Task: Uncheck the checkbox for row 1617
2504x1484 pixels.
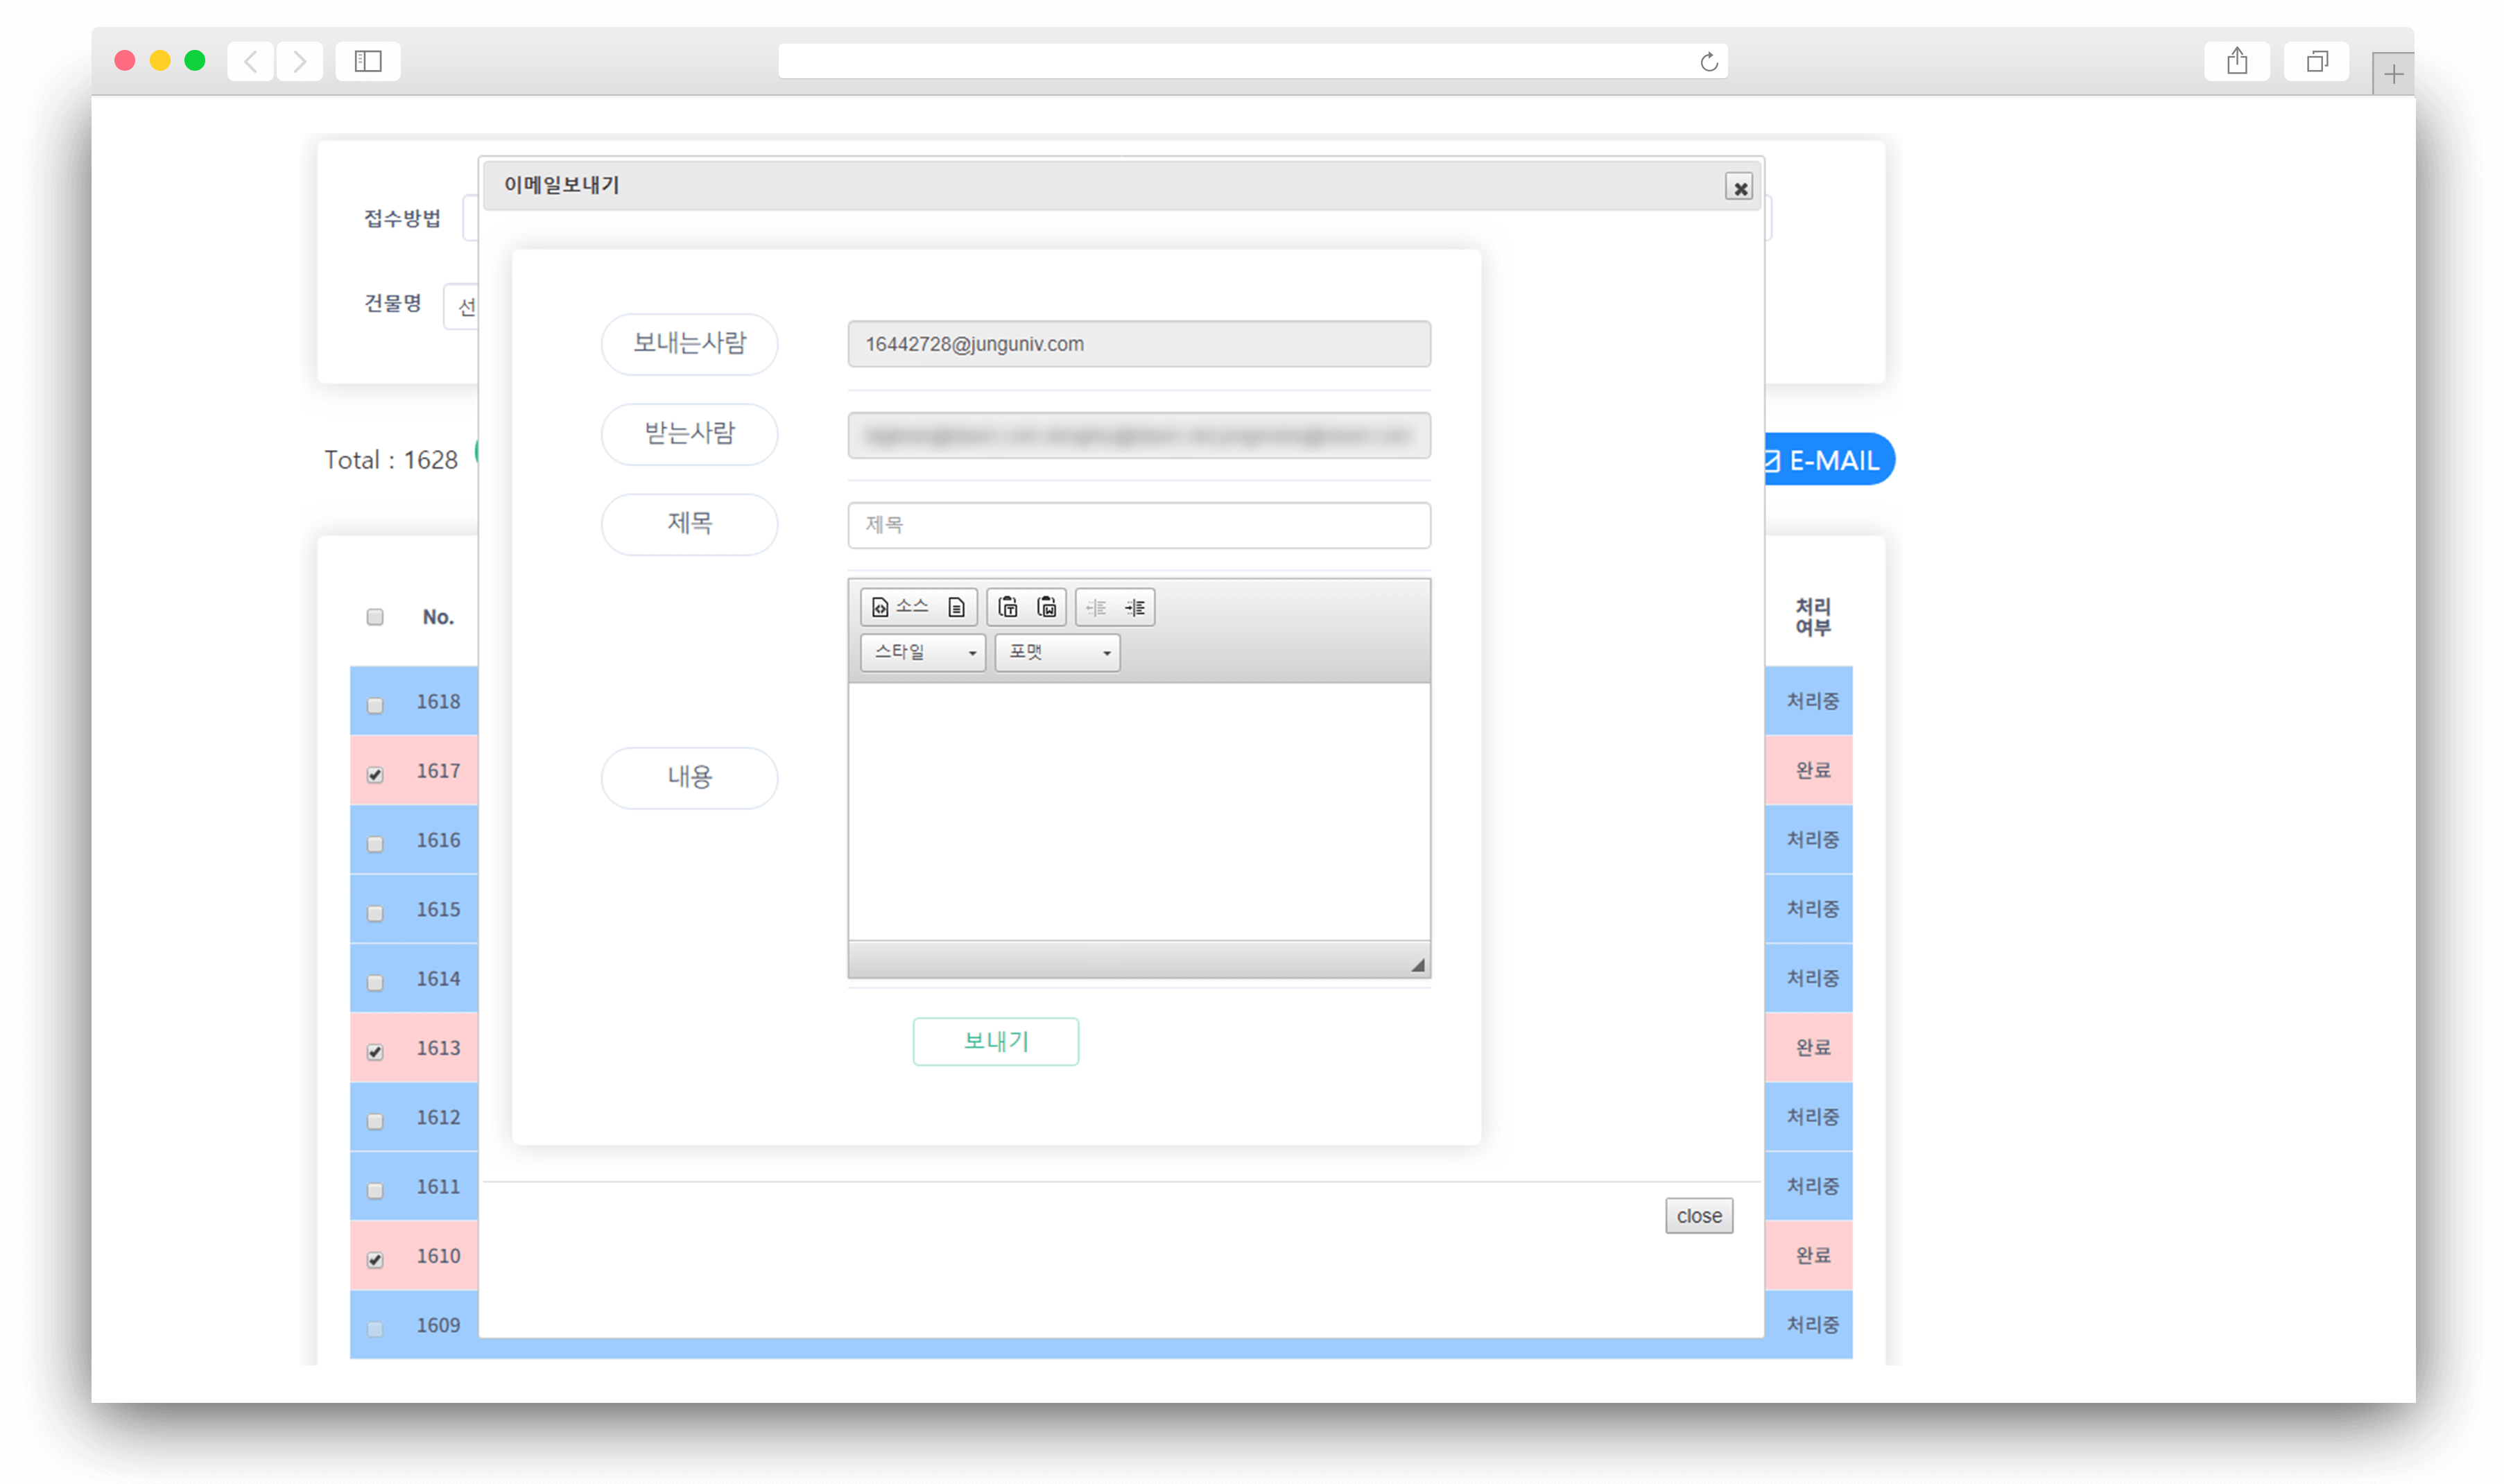Action: [x=375, y=774]
